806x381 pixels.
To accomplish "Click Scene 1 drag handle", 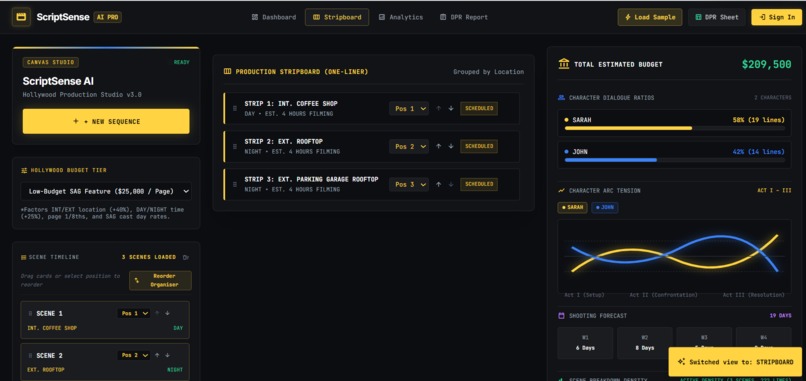I will (x=30, y=313).
